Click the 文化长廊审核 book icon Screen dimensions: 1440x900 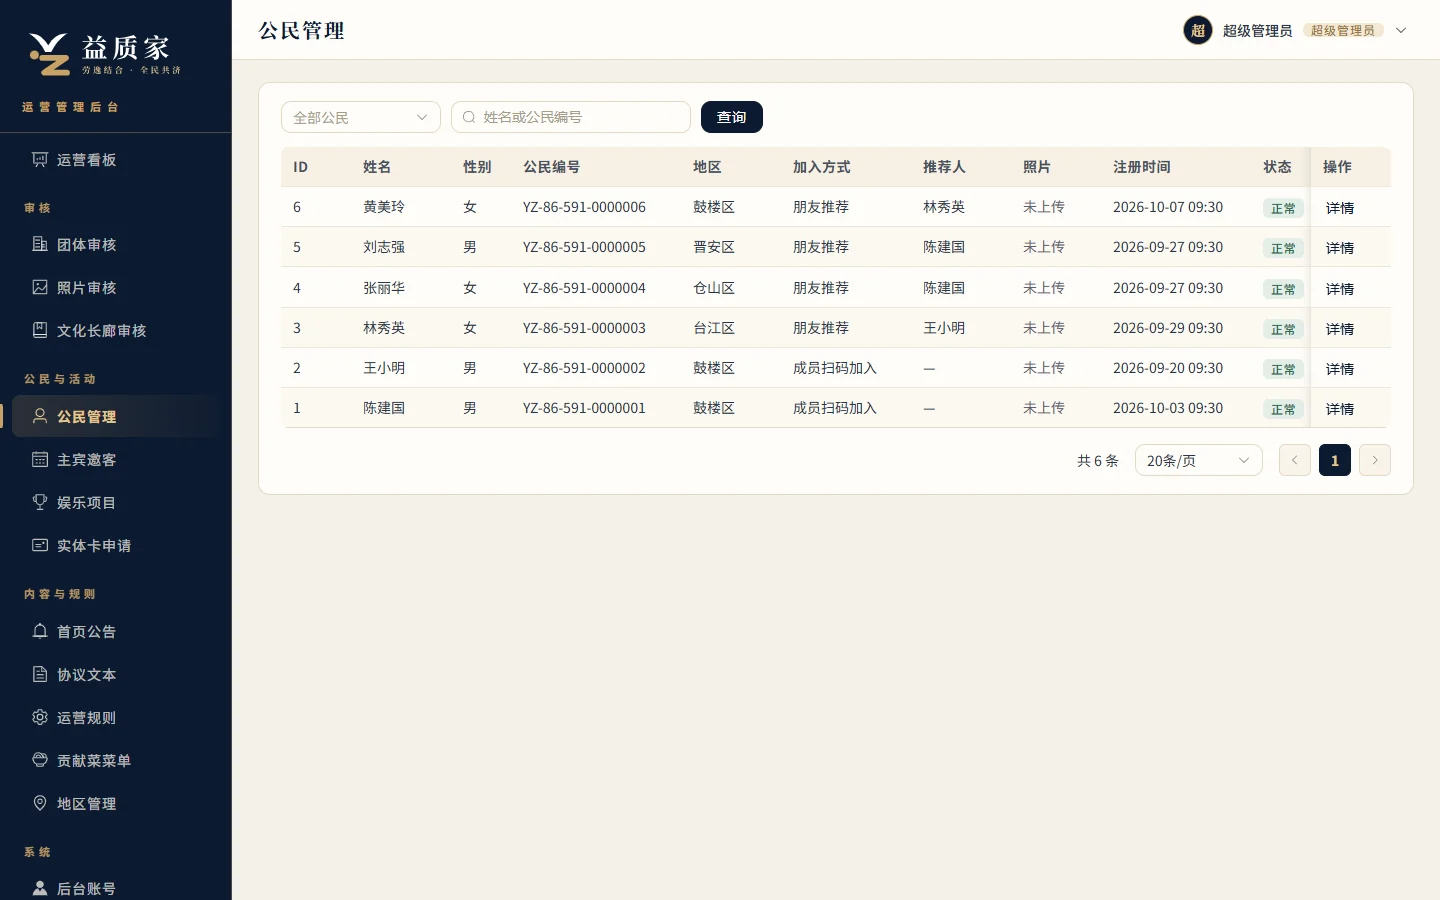40,331
